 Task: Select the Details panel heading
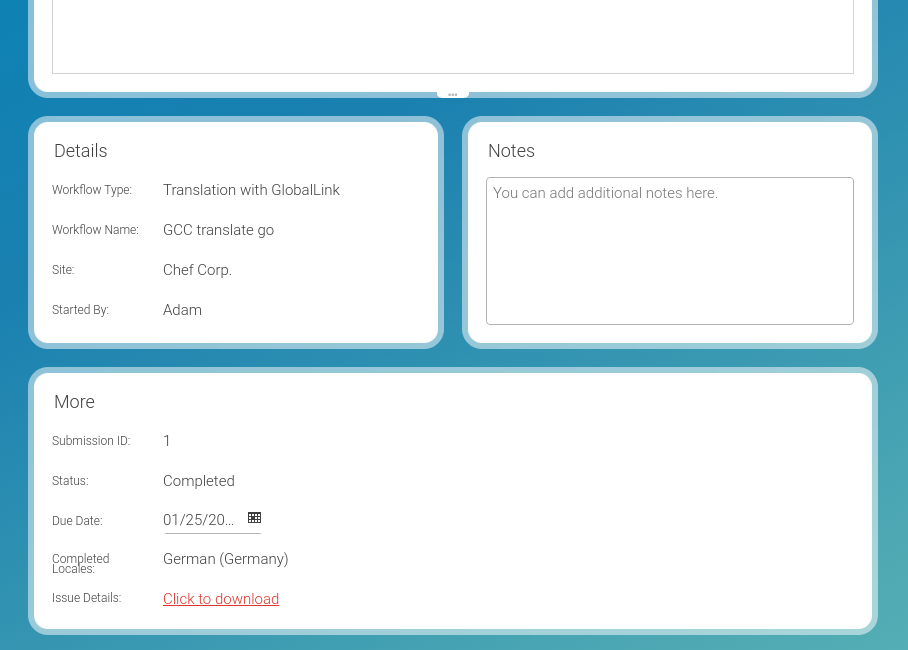(x=80, y=151)
